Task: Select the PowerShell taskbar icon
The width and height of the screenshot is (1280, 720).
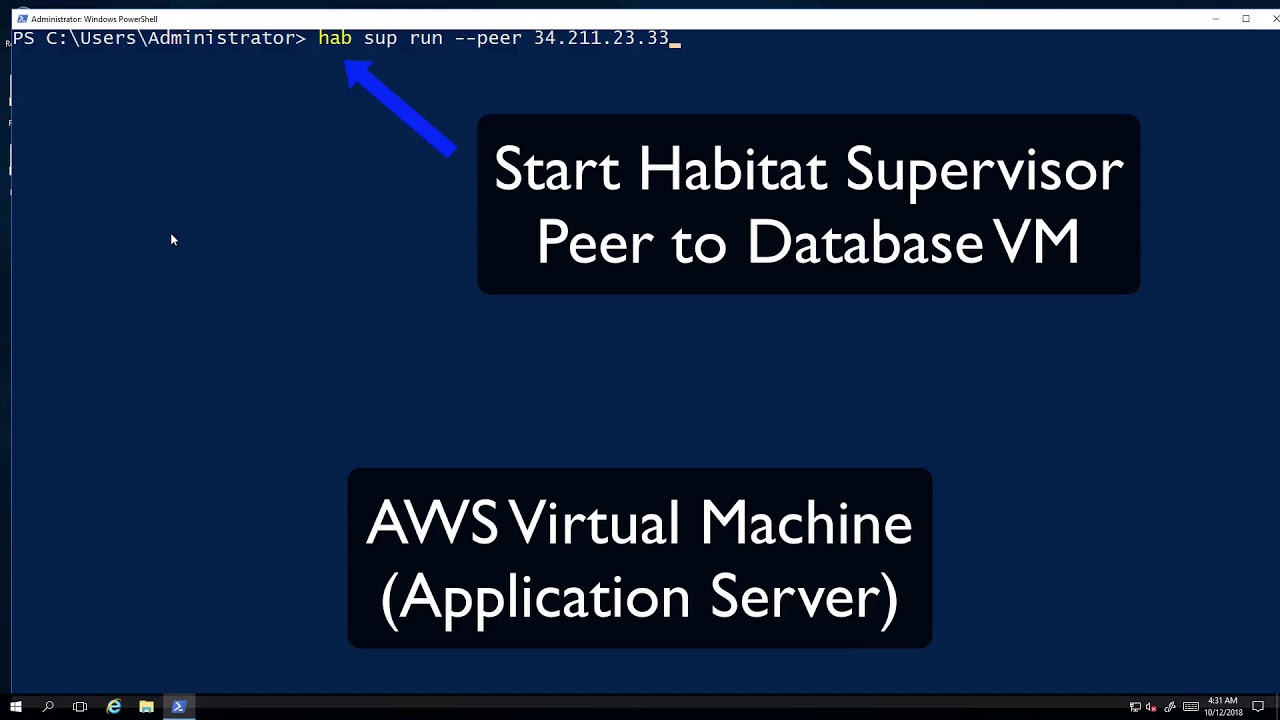Action: [x=179, y=707]
